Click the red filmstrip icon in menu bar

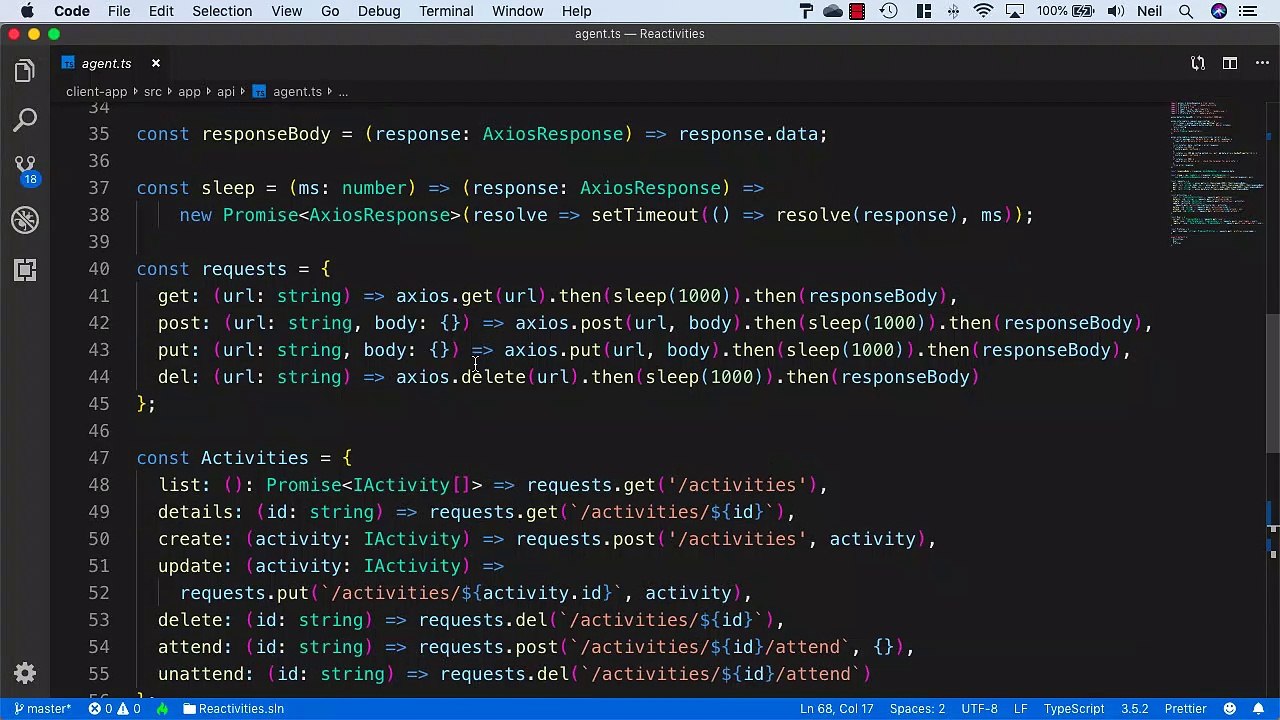click(857, 11)
